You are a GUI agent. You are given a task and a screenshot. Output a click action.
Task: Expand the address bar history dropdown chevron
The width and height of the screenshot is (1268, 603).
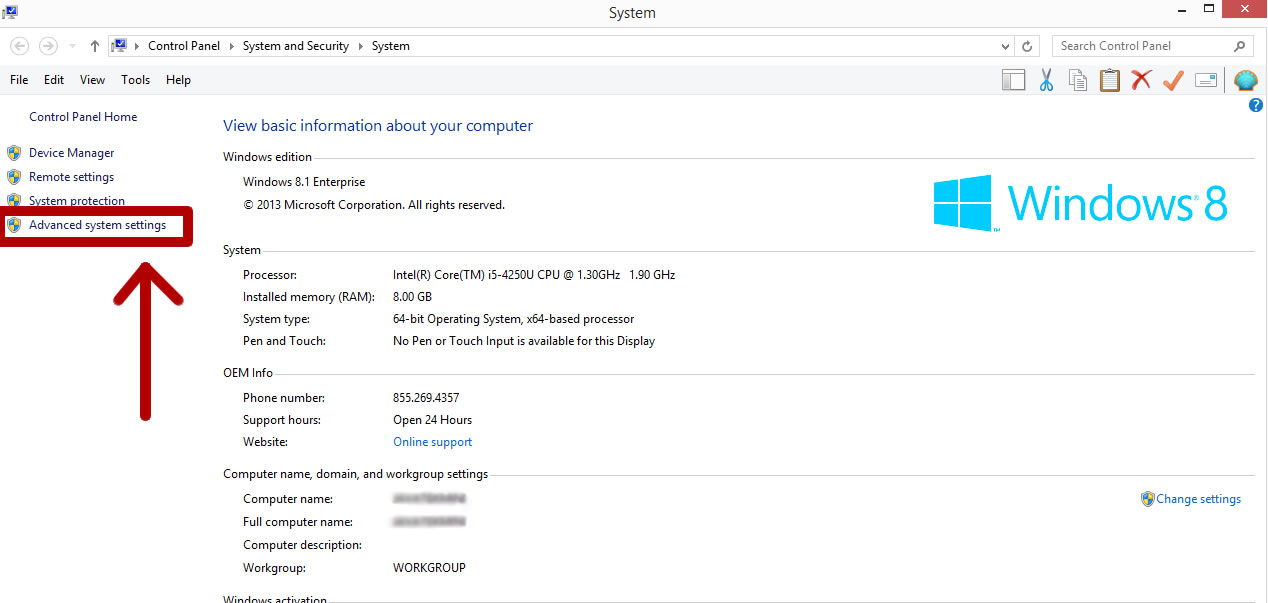coord(1005,46)
